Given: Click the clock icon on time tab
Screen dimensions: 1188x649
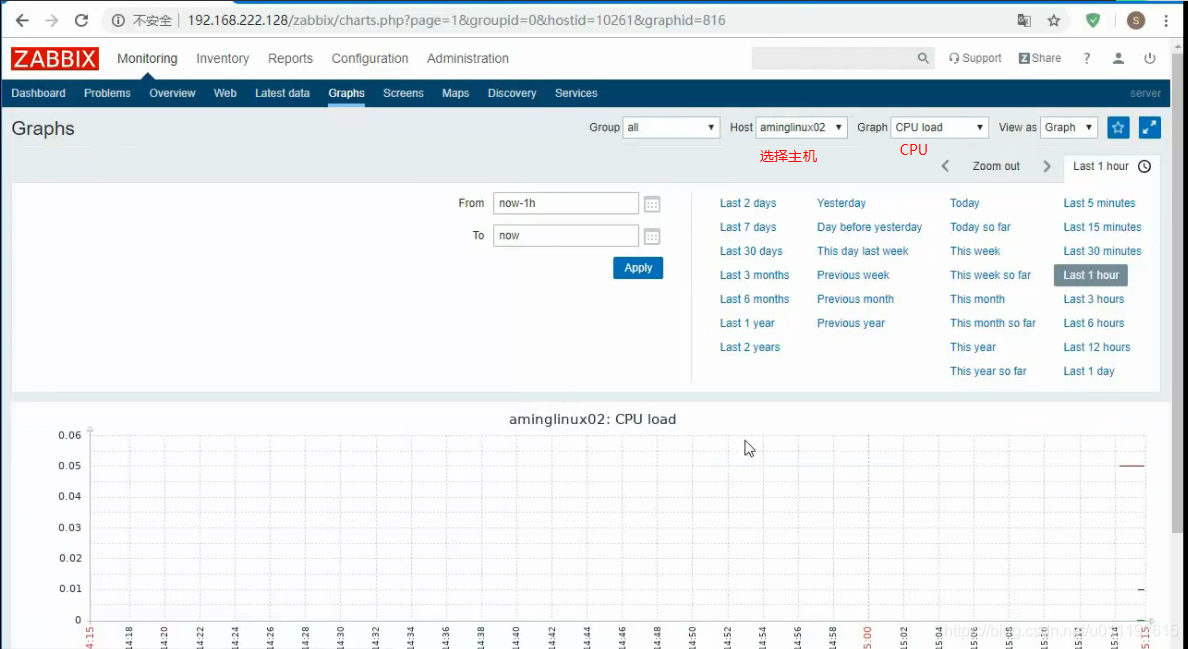Looking at the screenshot, I should 1144,166.
